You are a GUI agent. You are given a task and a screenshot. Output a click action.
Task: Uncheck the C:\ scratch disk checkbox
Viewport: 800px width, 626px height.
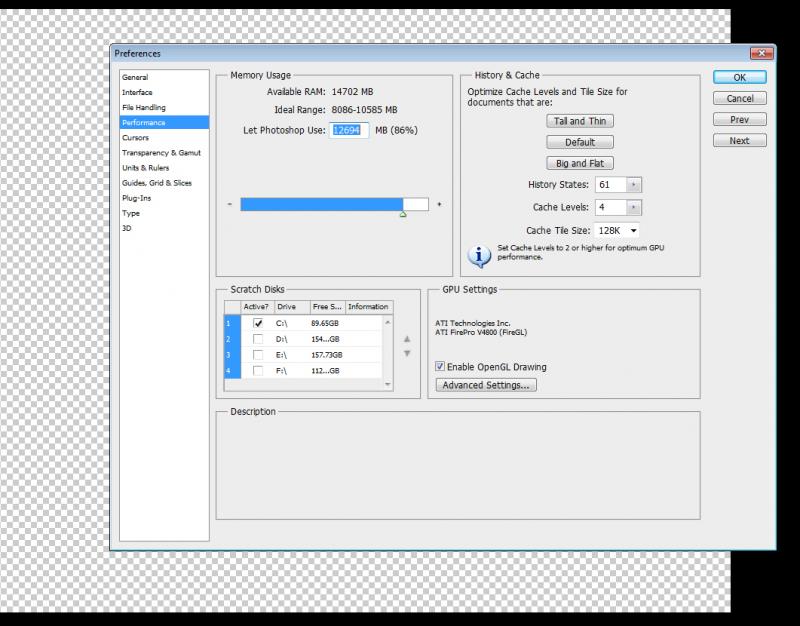258,323
